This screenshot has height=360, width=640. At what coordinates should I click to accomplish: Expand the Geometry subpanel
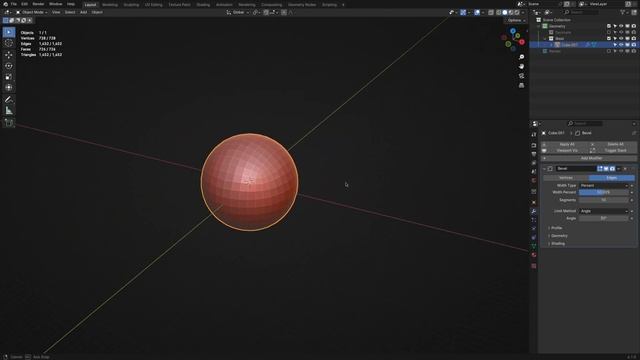tap(558, 236)
